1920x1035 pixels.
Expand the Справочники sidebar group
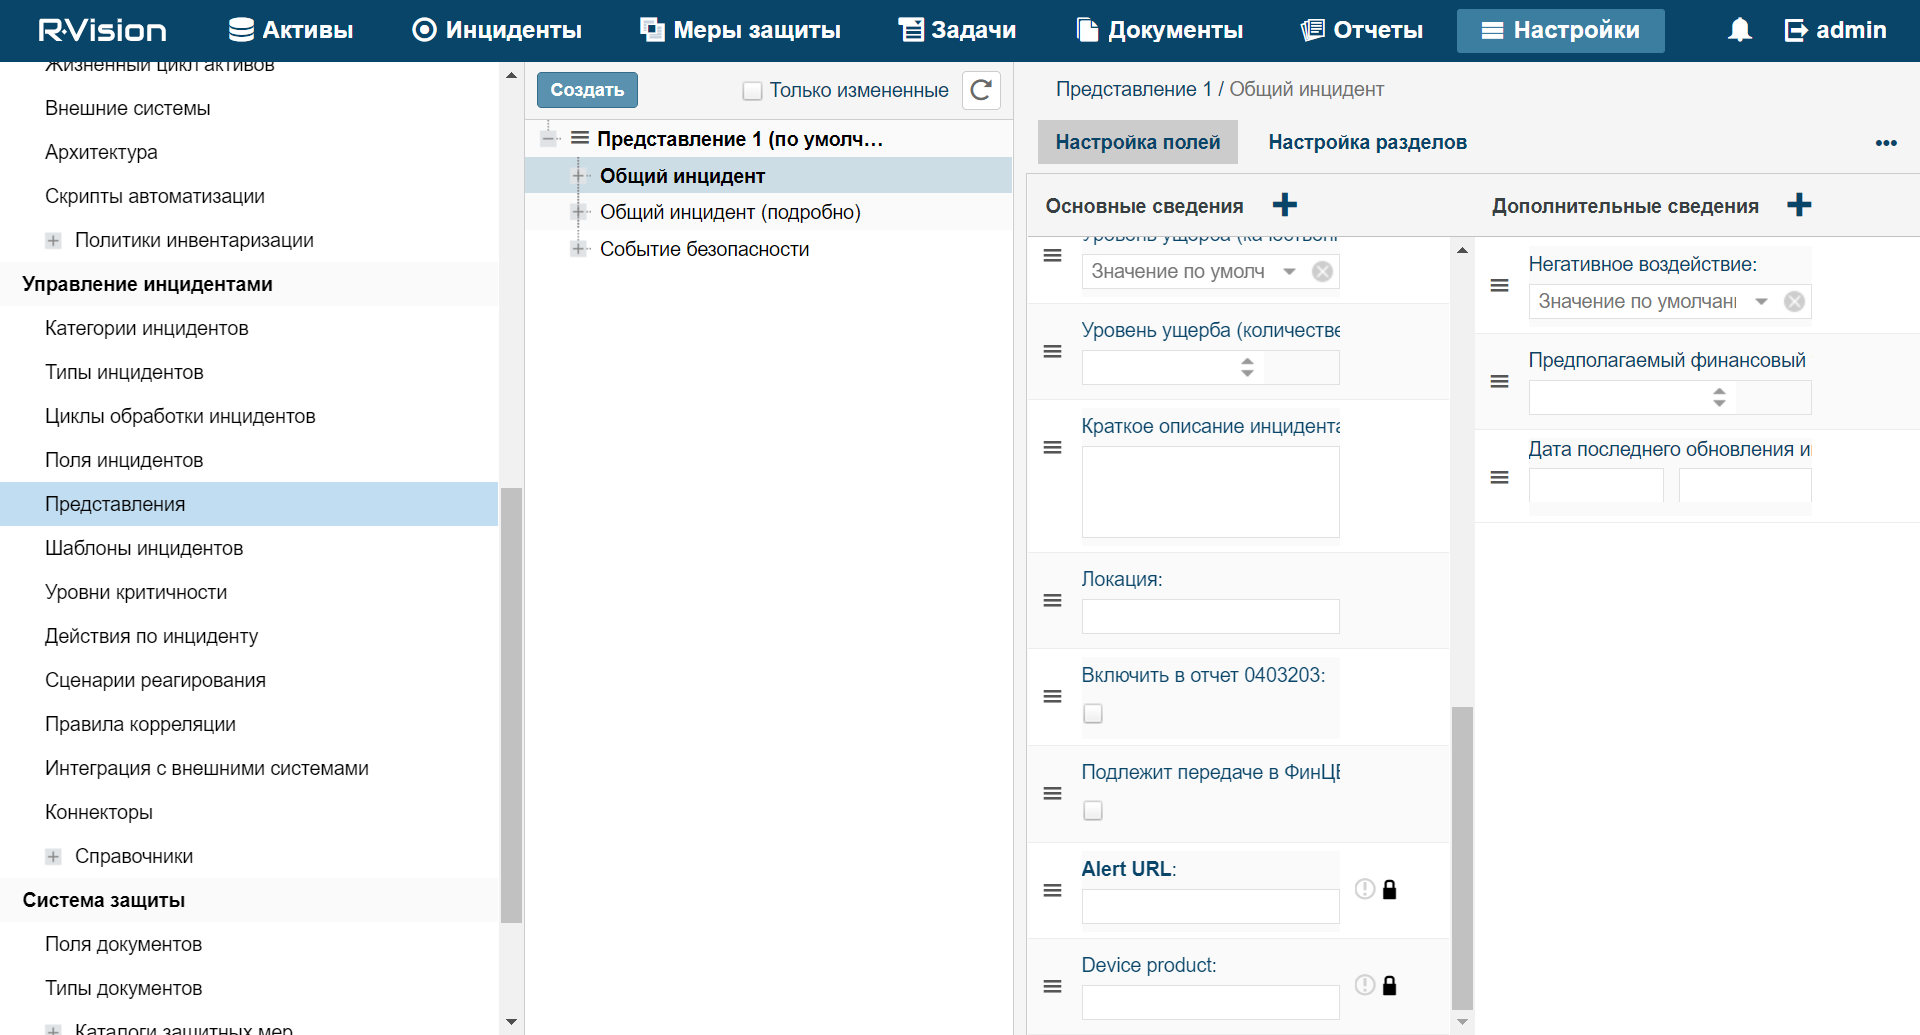click(53, 856)
